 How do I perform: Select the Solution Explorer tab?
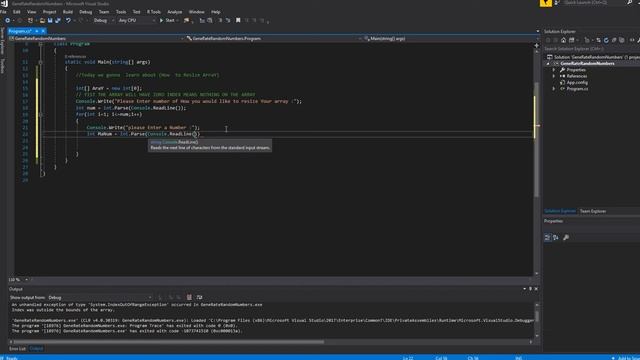(560, 211)
